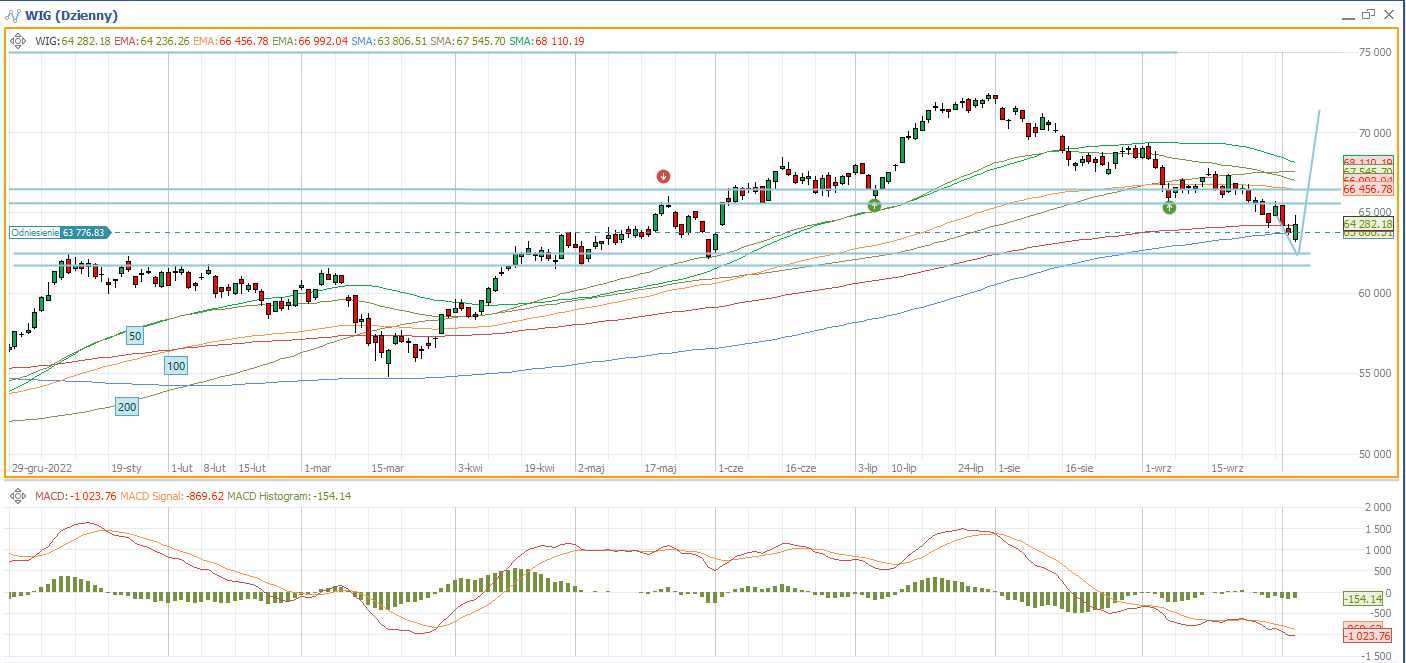Click the WIG (Dzienny) window title
Image resolution: width=1406 pixels, height=663 pixels.
point(71,15)
